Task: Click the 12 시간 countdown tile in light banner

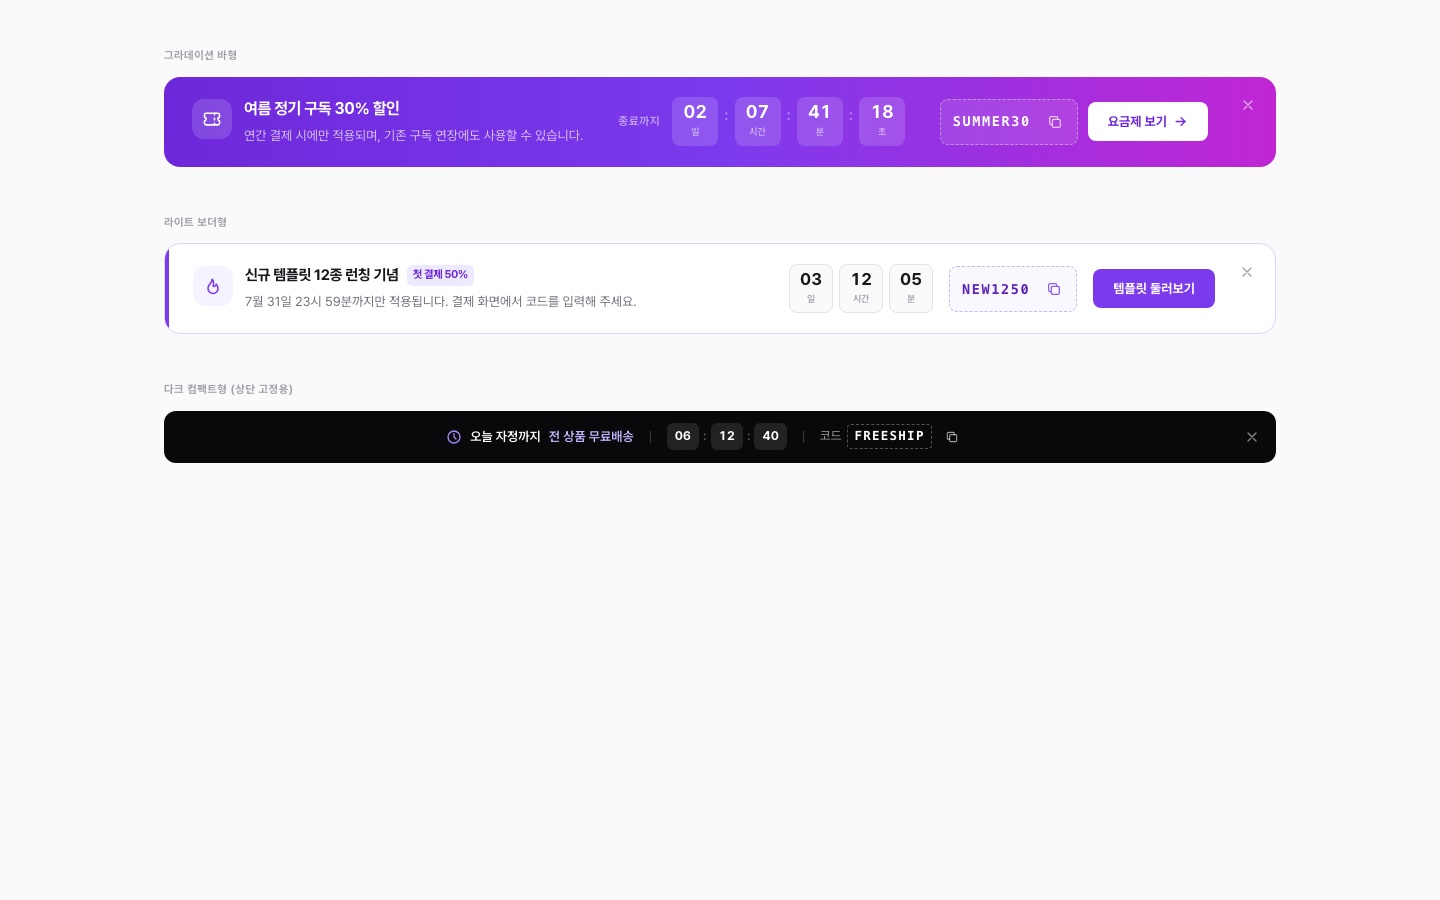Action: coord(861,289)
